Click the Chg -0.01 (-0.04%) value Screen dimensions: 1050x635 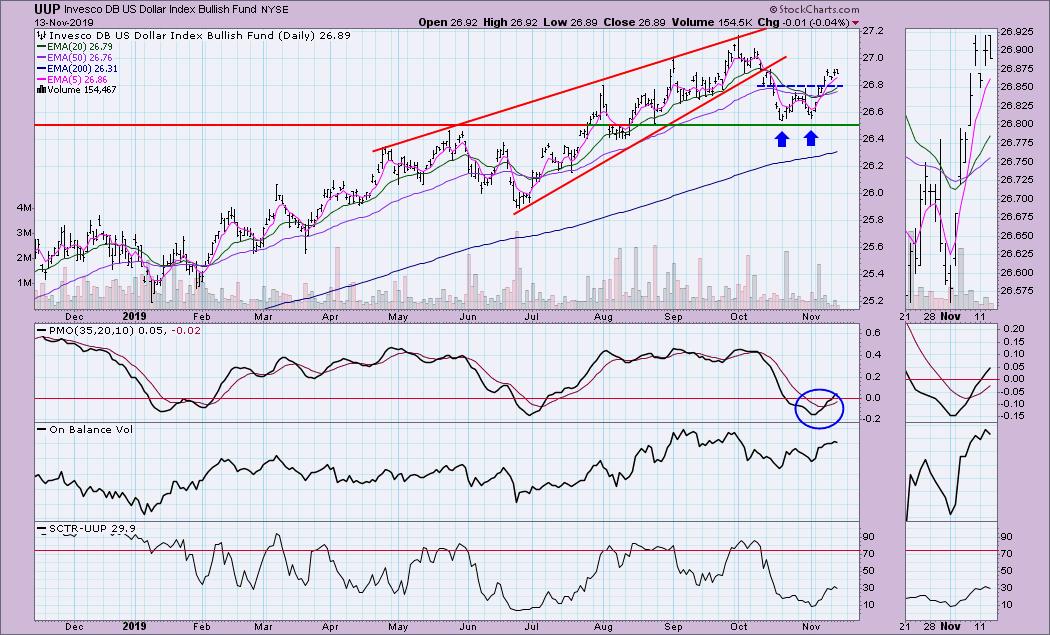point(804,23)
